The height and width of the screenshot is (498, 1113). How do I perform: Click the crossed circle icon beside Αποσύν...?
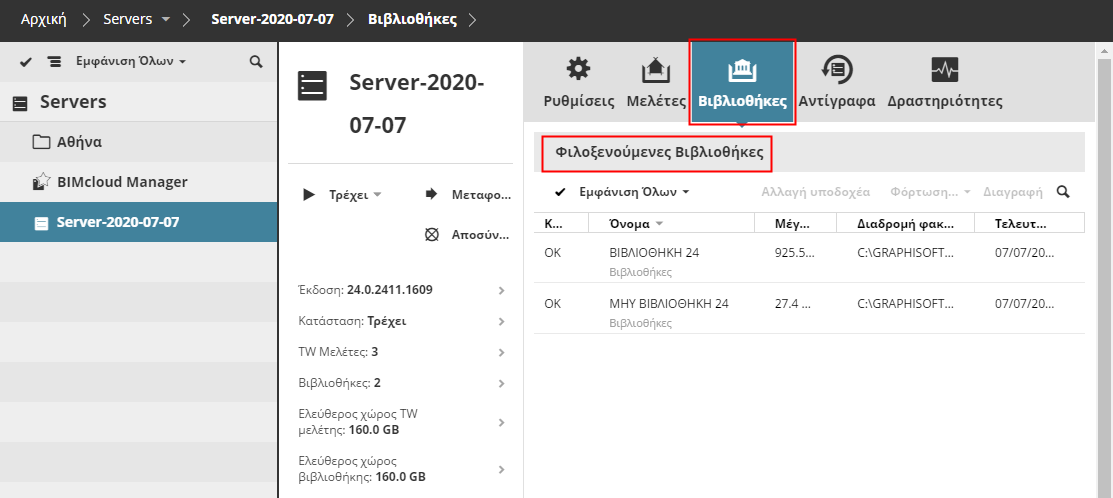click(432, 235)
